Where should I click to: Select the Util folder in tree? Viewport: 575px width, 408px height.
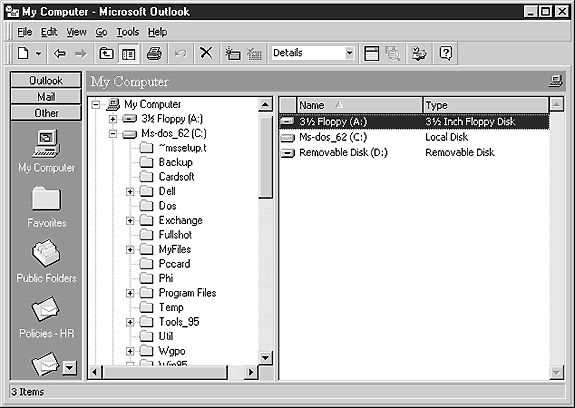point(157,337)
